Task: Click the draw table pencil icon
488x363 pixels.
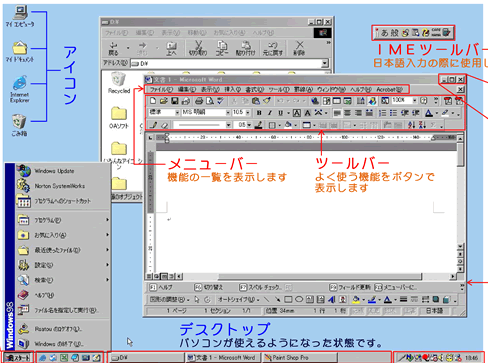Action: 154,125
